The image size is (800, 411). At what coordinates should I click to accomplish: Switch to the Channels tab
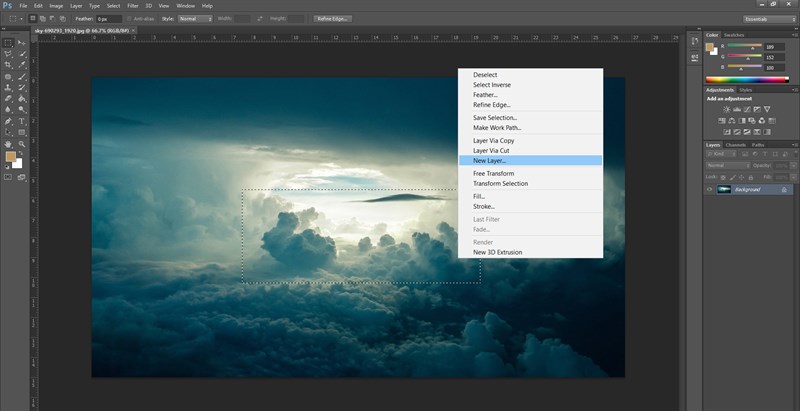click(737, 145)
